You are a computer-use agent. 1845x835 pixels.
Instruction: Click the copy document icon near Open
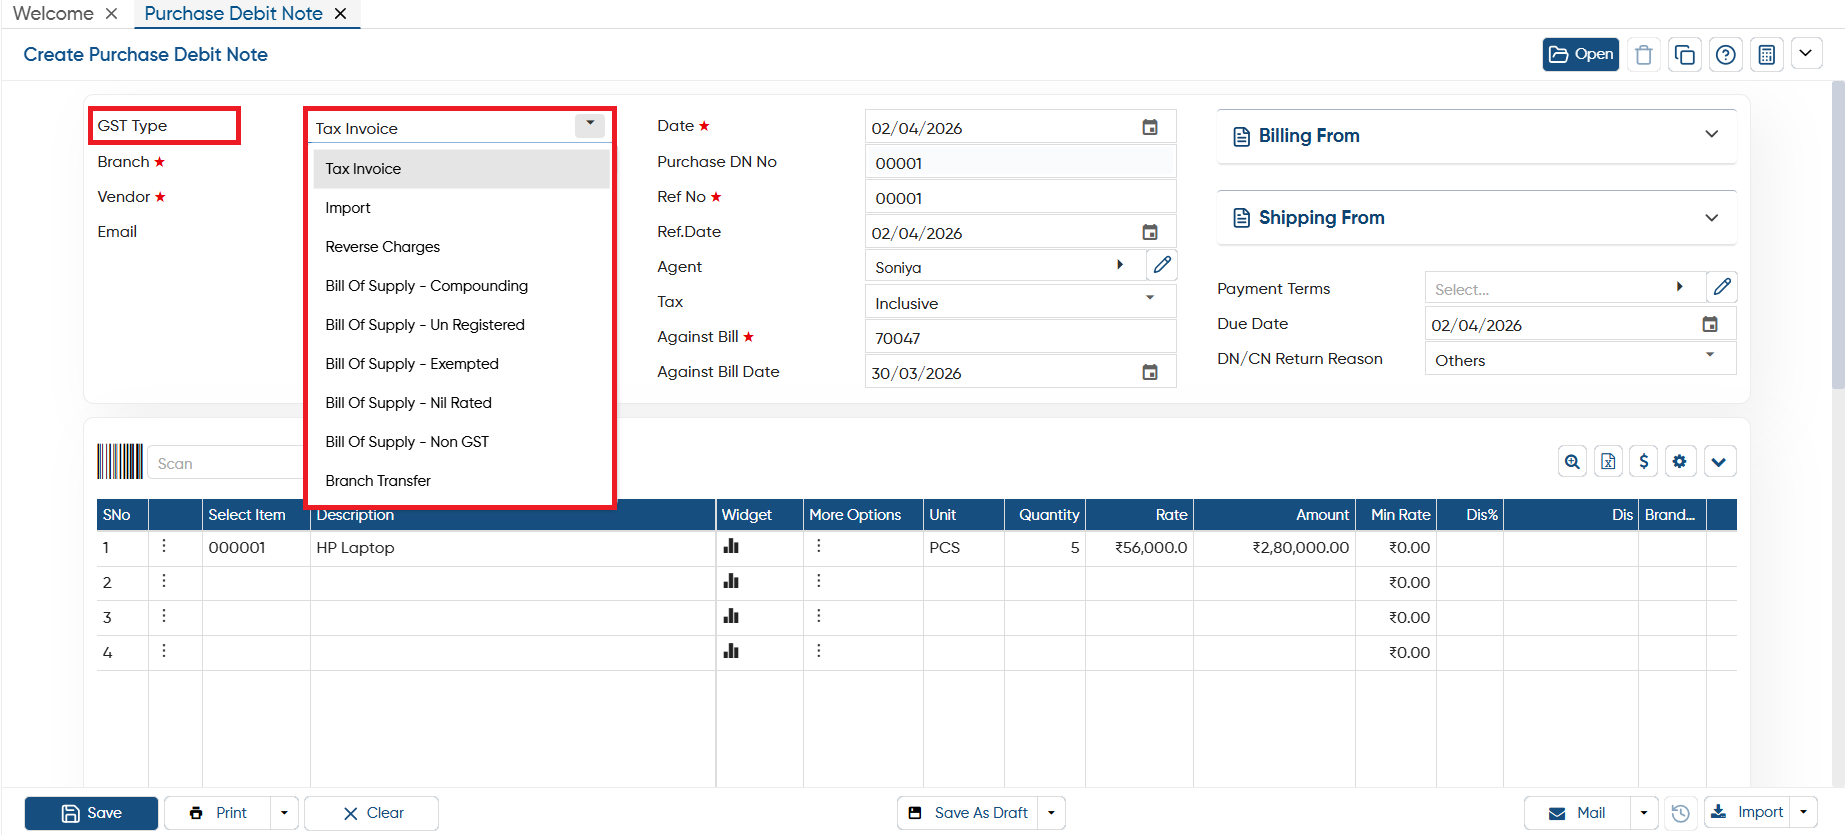(x=1685, y=54)
